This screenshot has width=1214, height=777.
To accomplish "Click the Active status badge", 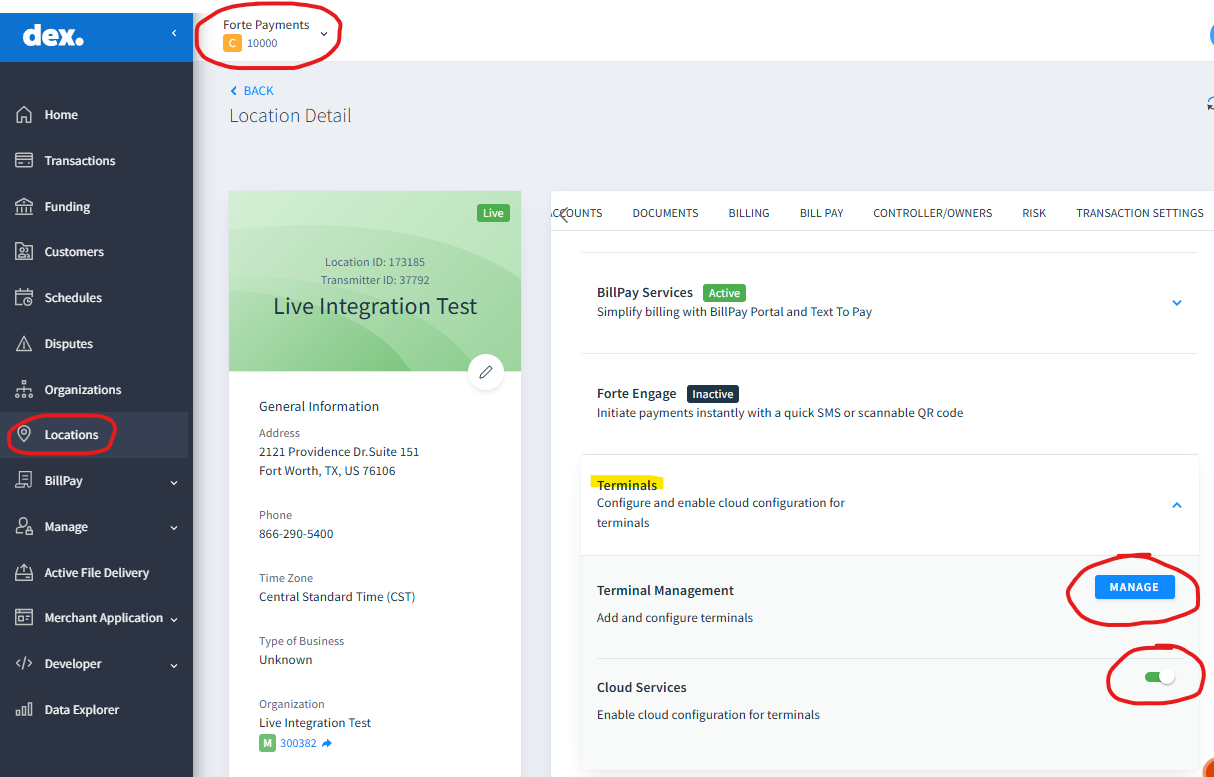I will click(x=724, y=293).
